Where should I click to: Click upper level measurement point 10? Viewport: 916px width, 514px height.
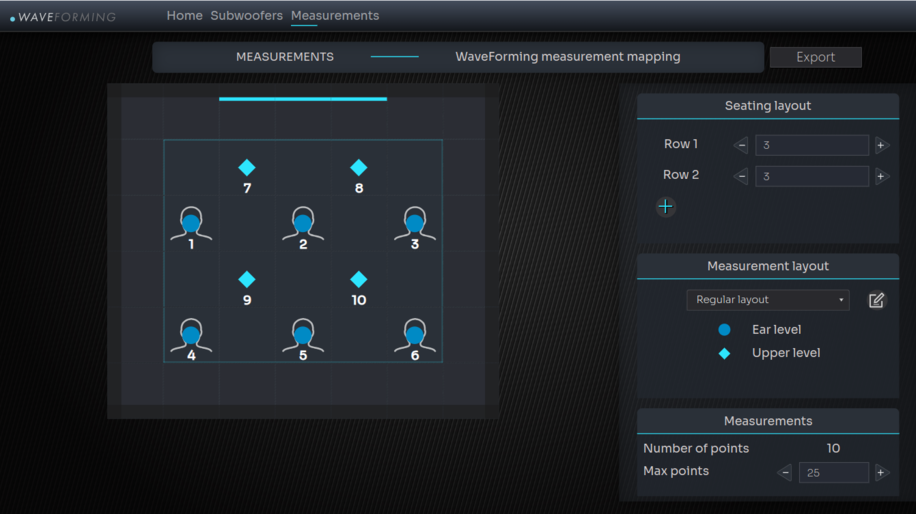359,280
